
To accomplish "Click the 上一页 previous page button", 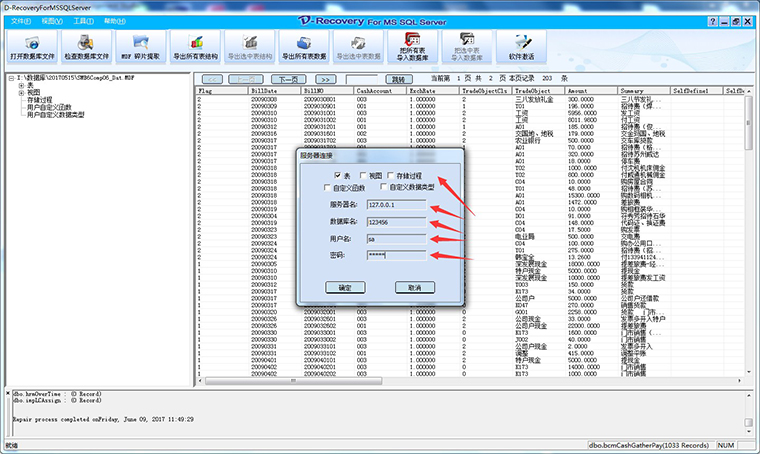I will pyautogui.click(x=246, y=79).
